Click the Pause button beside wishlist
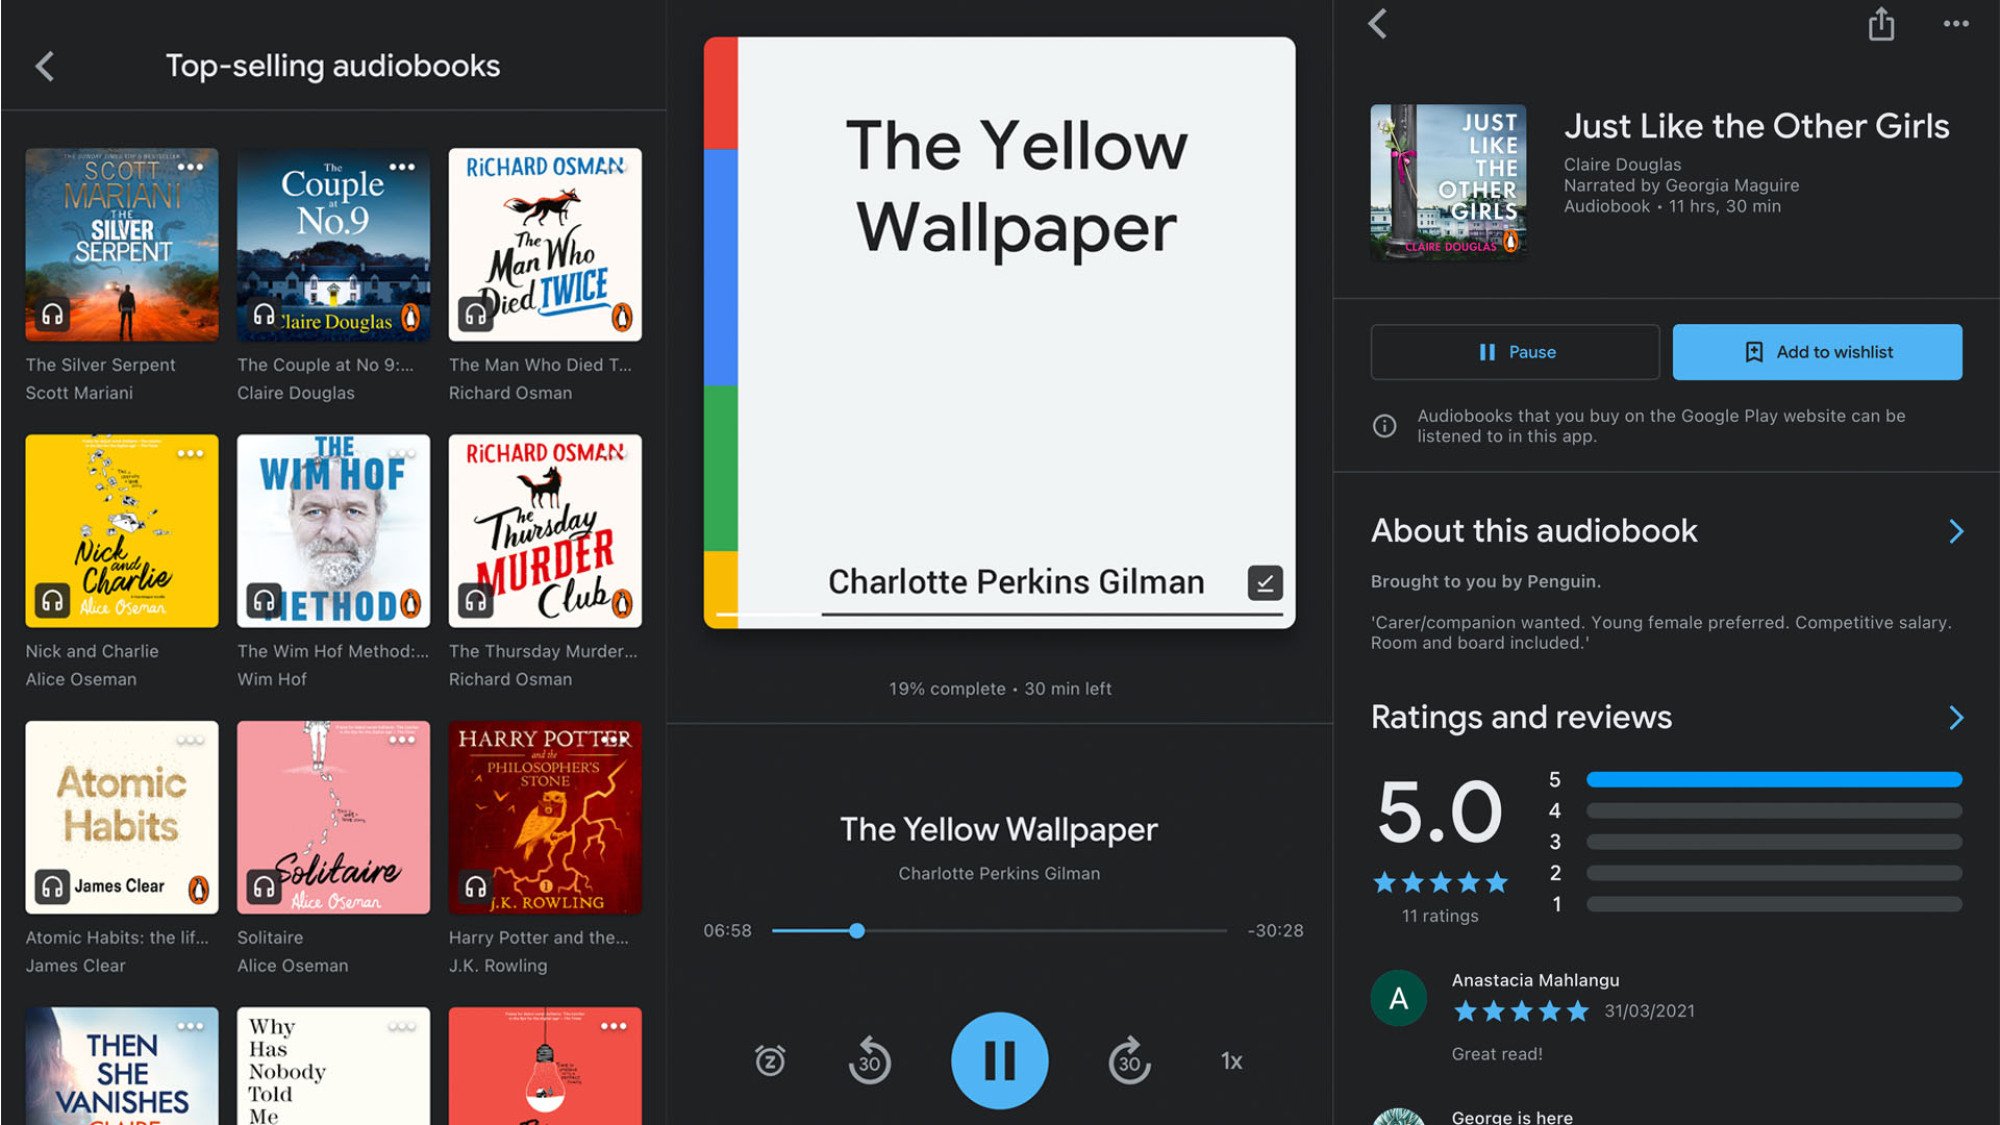The image size is (2000, 1125). 1515,352
